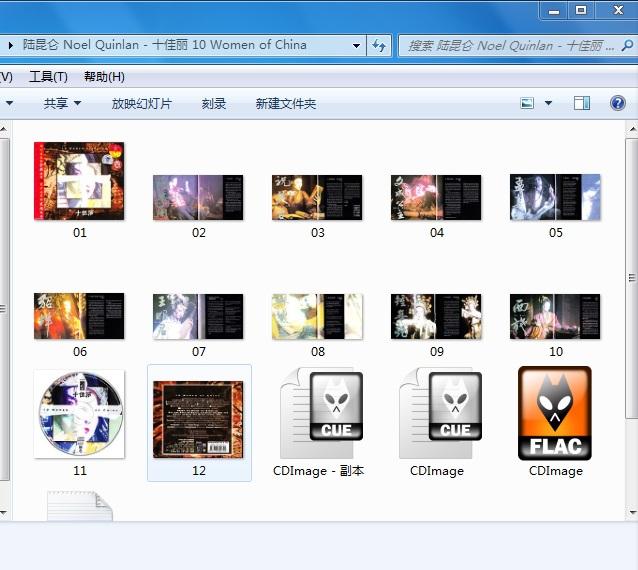This screenshot has height=570, width=638.
Task: Open the Help question mark button
Action: tap(618, 103)
